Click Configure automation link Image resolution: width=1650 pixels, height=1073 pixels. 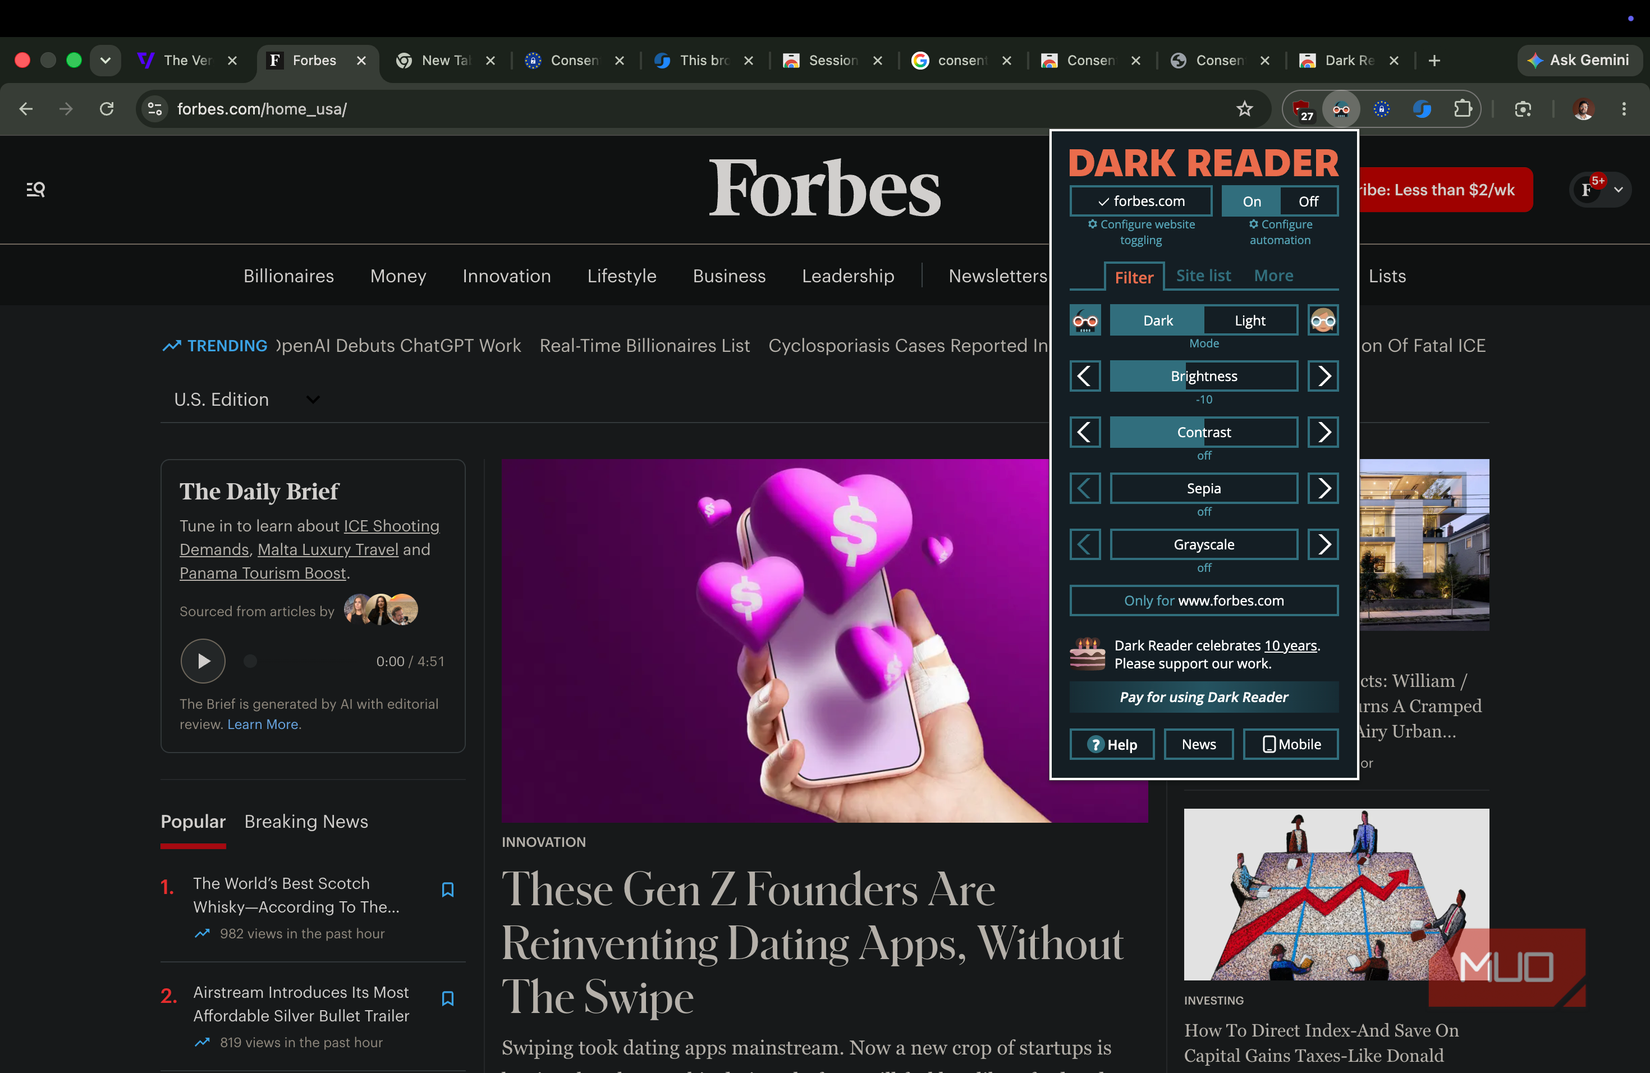(1280, 232)
